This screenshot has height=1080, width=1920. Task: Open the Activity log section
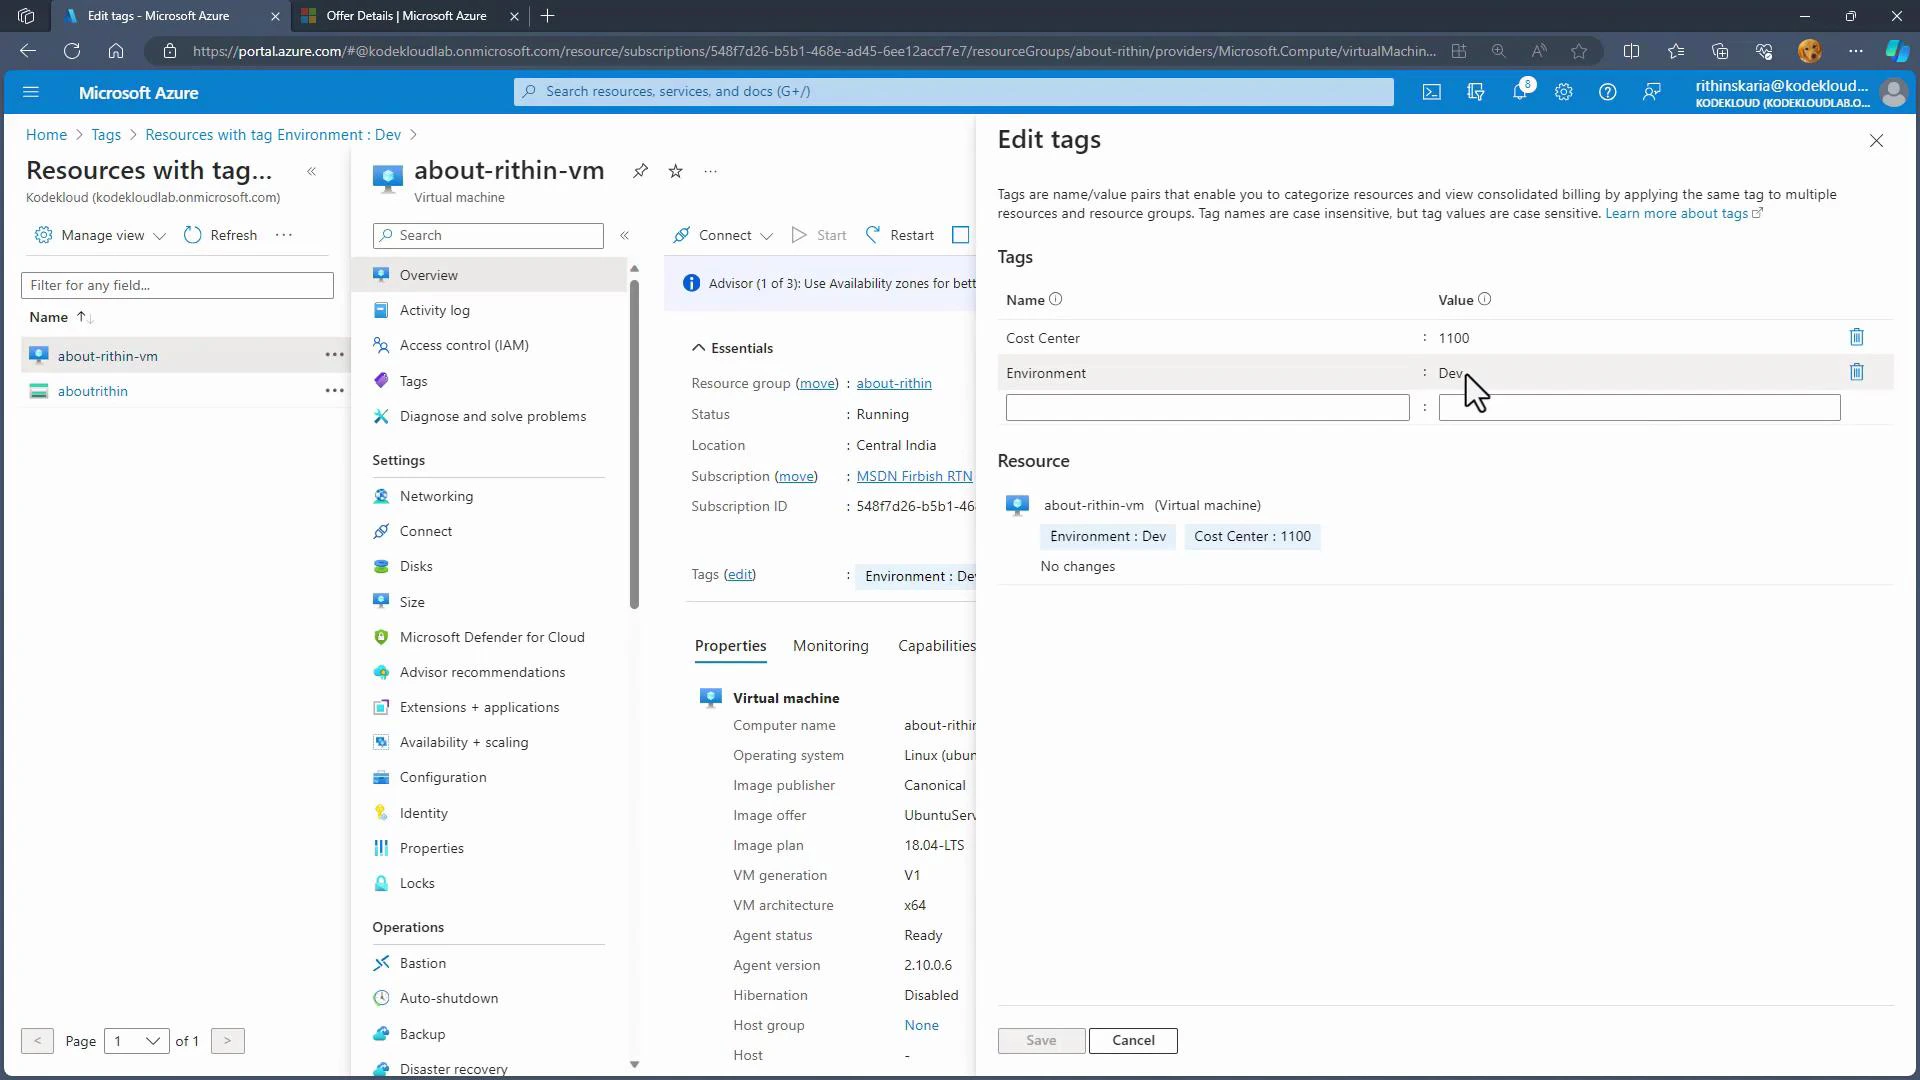click(434, 310)
